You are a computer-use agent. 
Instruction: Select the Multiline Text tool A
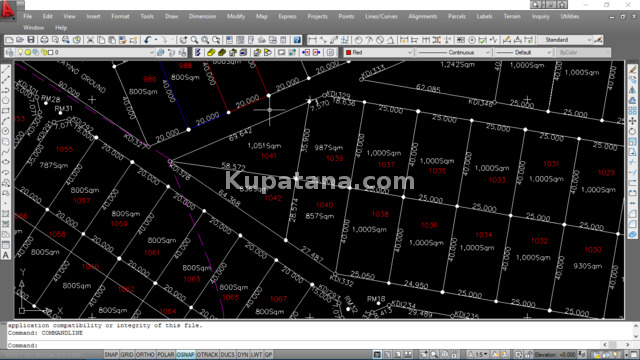[x=6, y=255]
